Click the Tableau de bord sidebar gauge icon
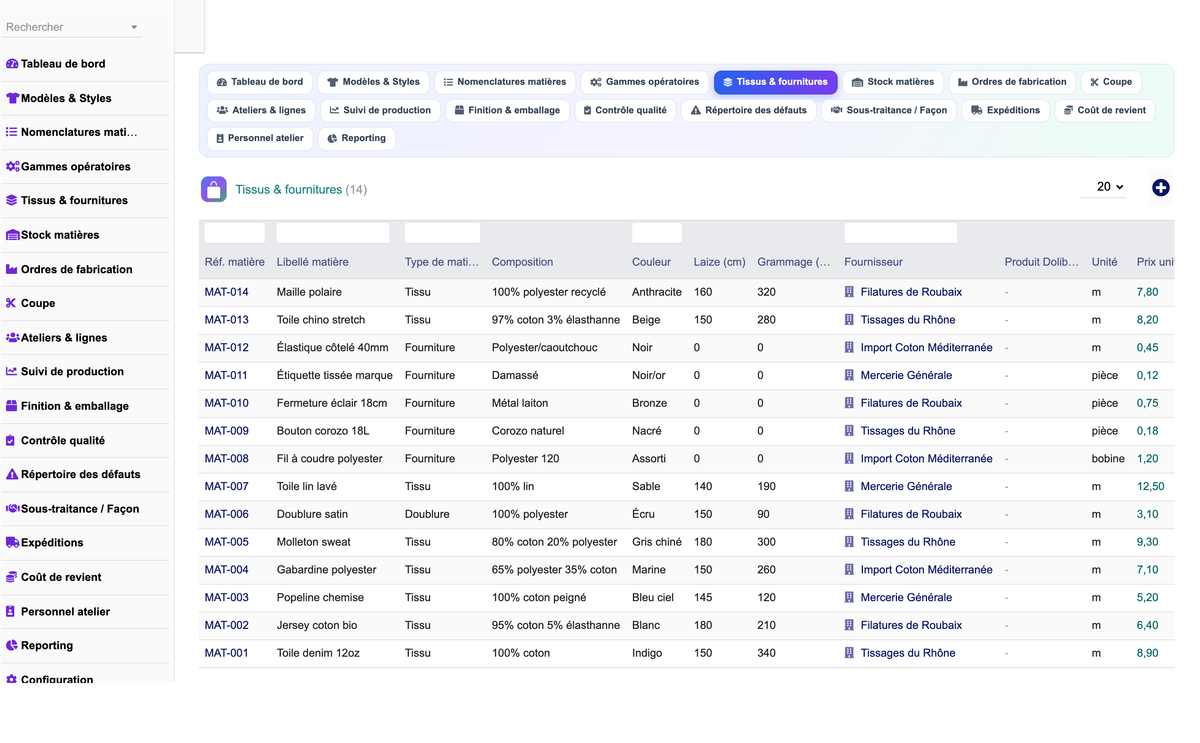Viewport: 1200px width, 743px height. [x=12, y=64]
